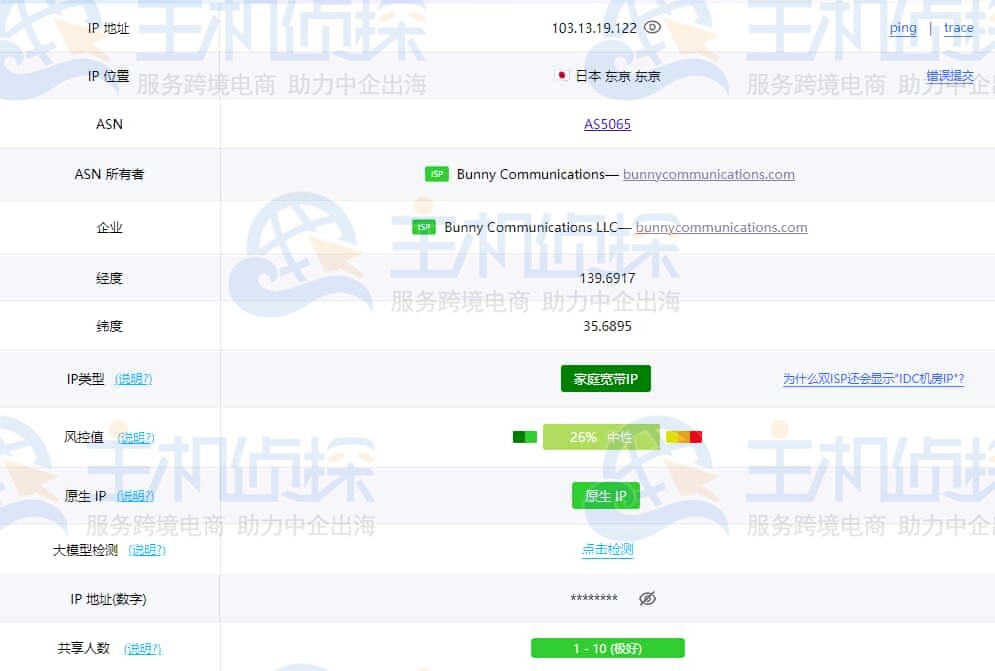Open the ping link
Screen dimensions: 995x671
click(x=903, y=28)
